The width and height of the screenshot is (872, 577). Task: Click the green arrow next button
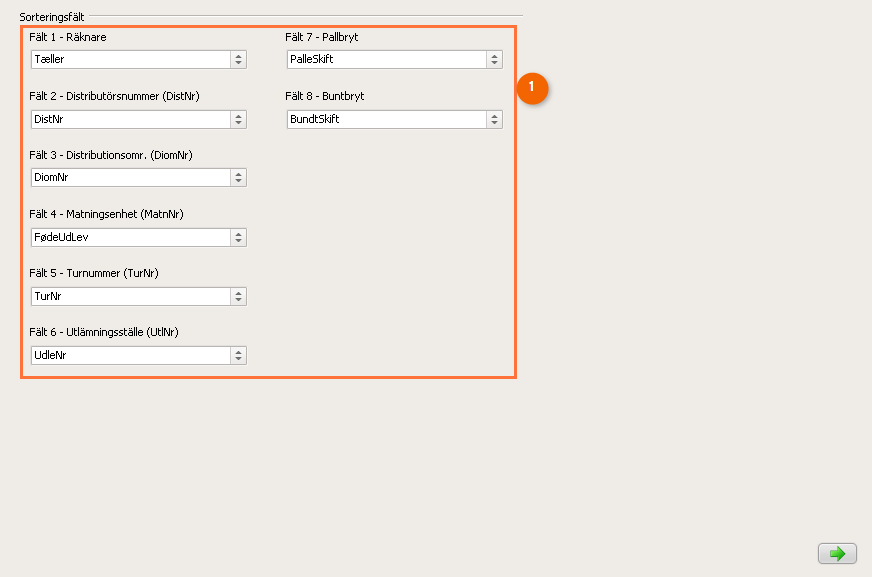tap(837, 554)
